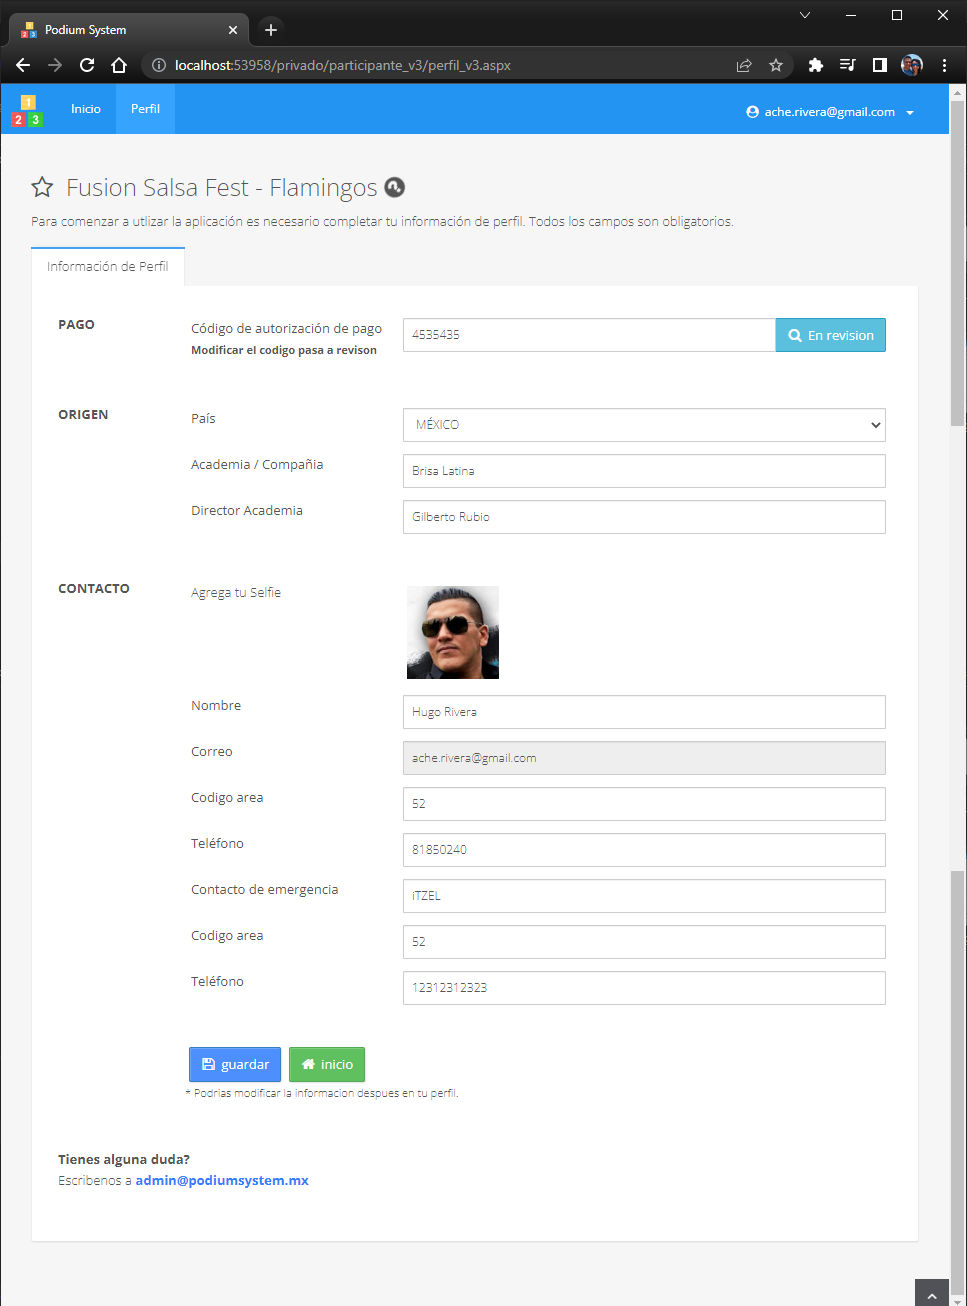Open the País dropdown showing MÉXICO
The image size is (967, 1306).
click(x=644, y=425)
